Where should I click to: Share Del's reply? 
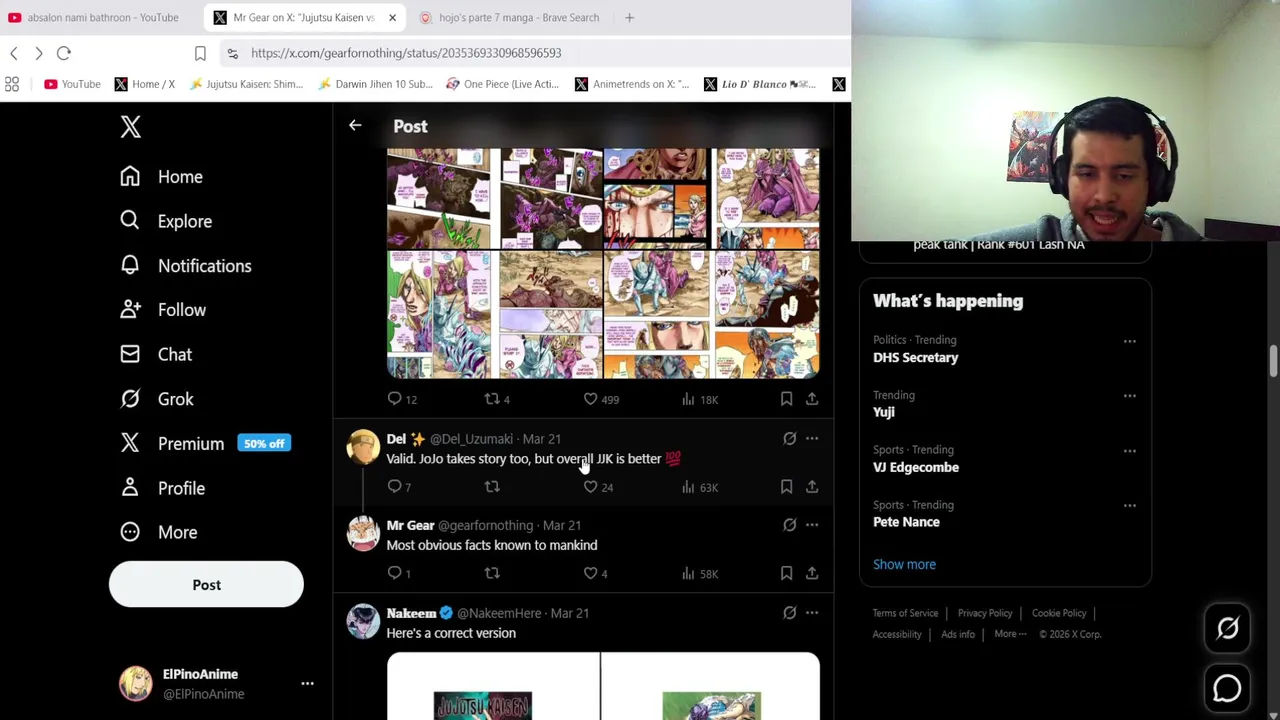(812, 487)
